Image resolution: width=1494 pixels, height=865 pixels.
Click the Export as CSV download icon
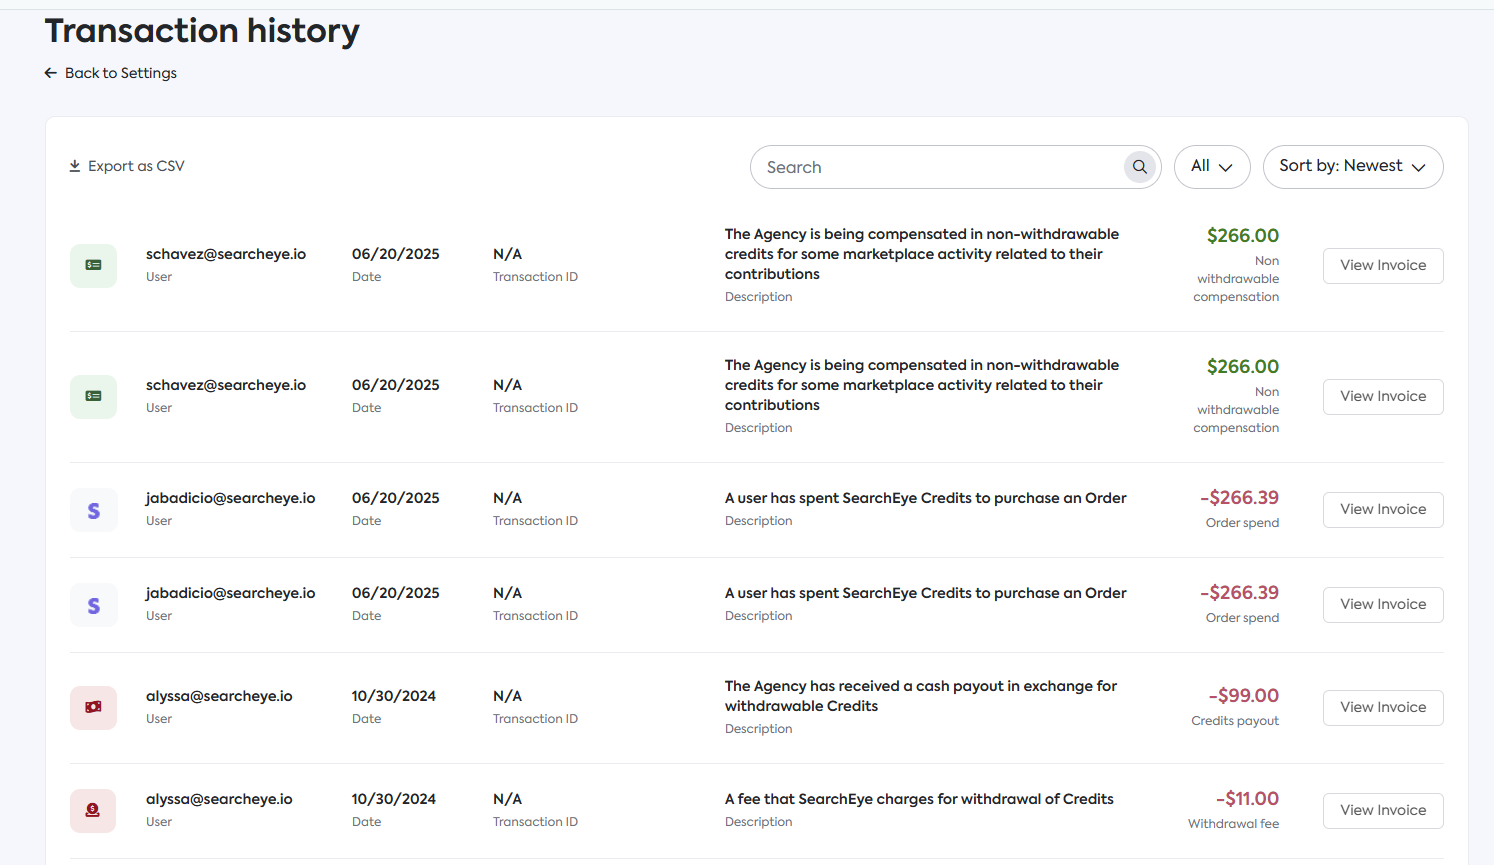tap(75, 166)
